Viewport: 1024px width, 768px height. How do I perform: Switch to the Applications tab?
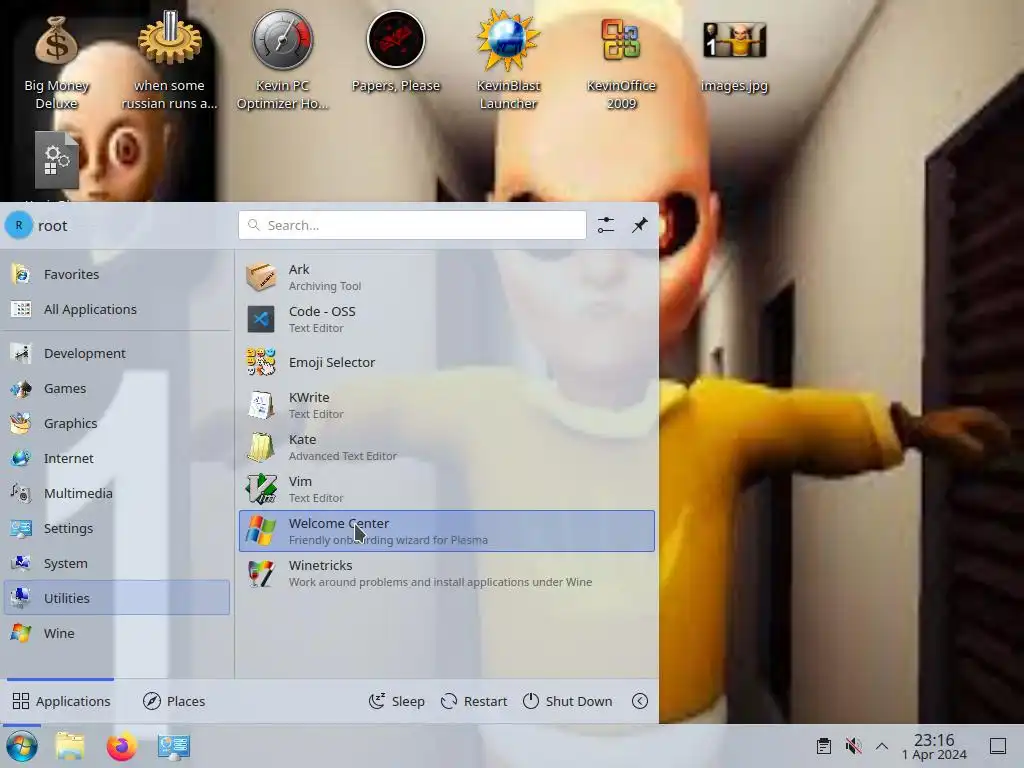coord(61,701)
